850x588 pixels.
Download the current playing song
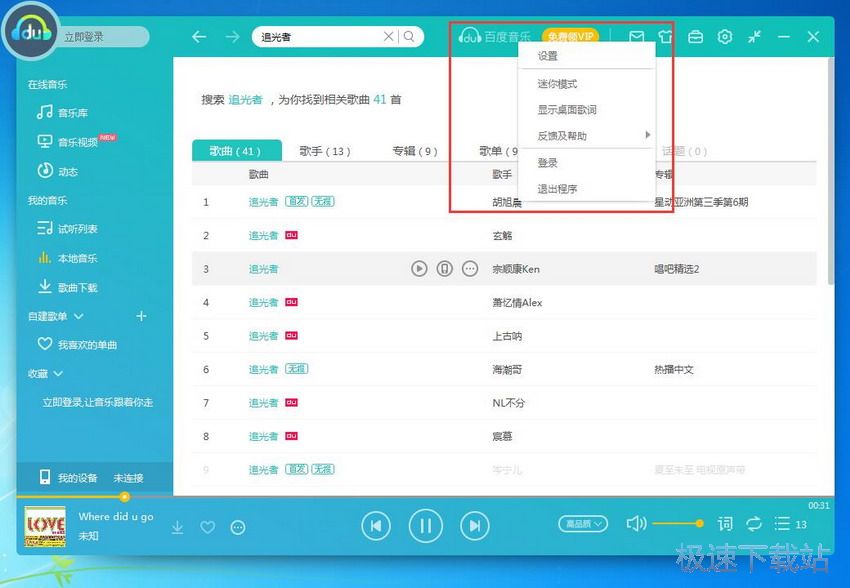coord(177,527)
